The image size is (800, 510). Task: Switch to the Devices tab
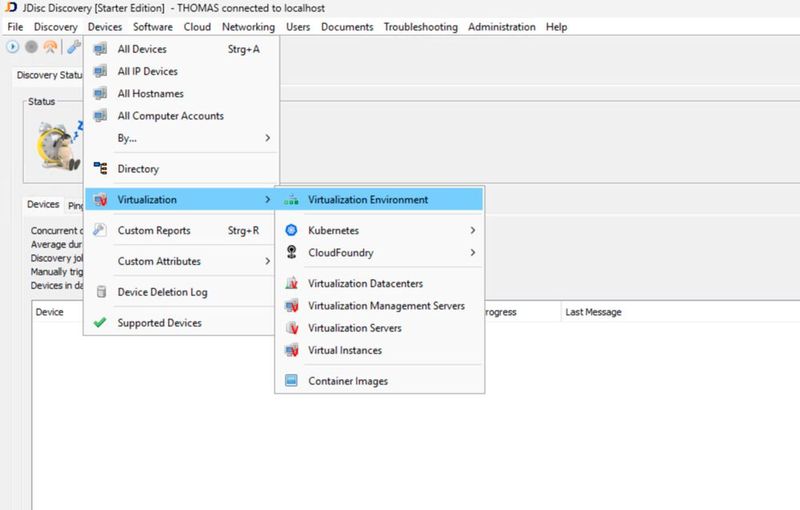point(43,205)
